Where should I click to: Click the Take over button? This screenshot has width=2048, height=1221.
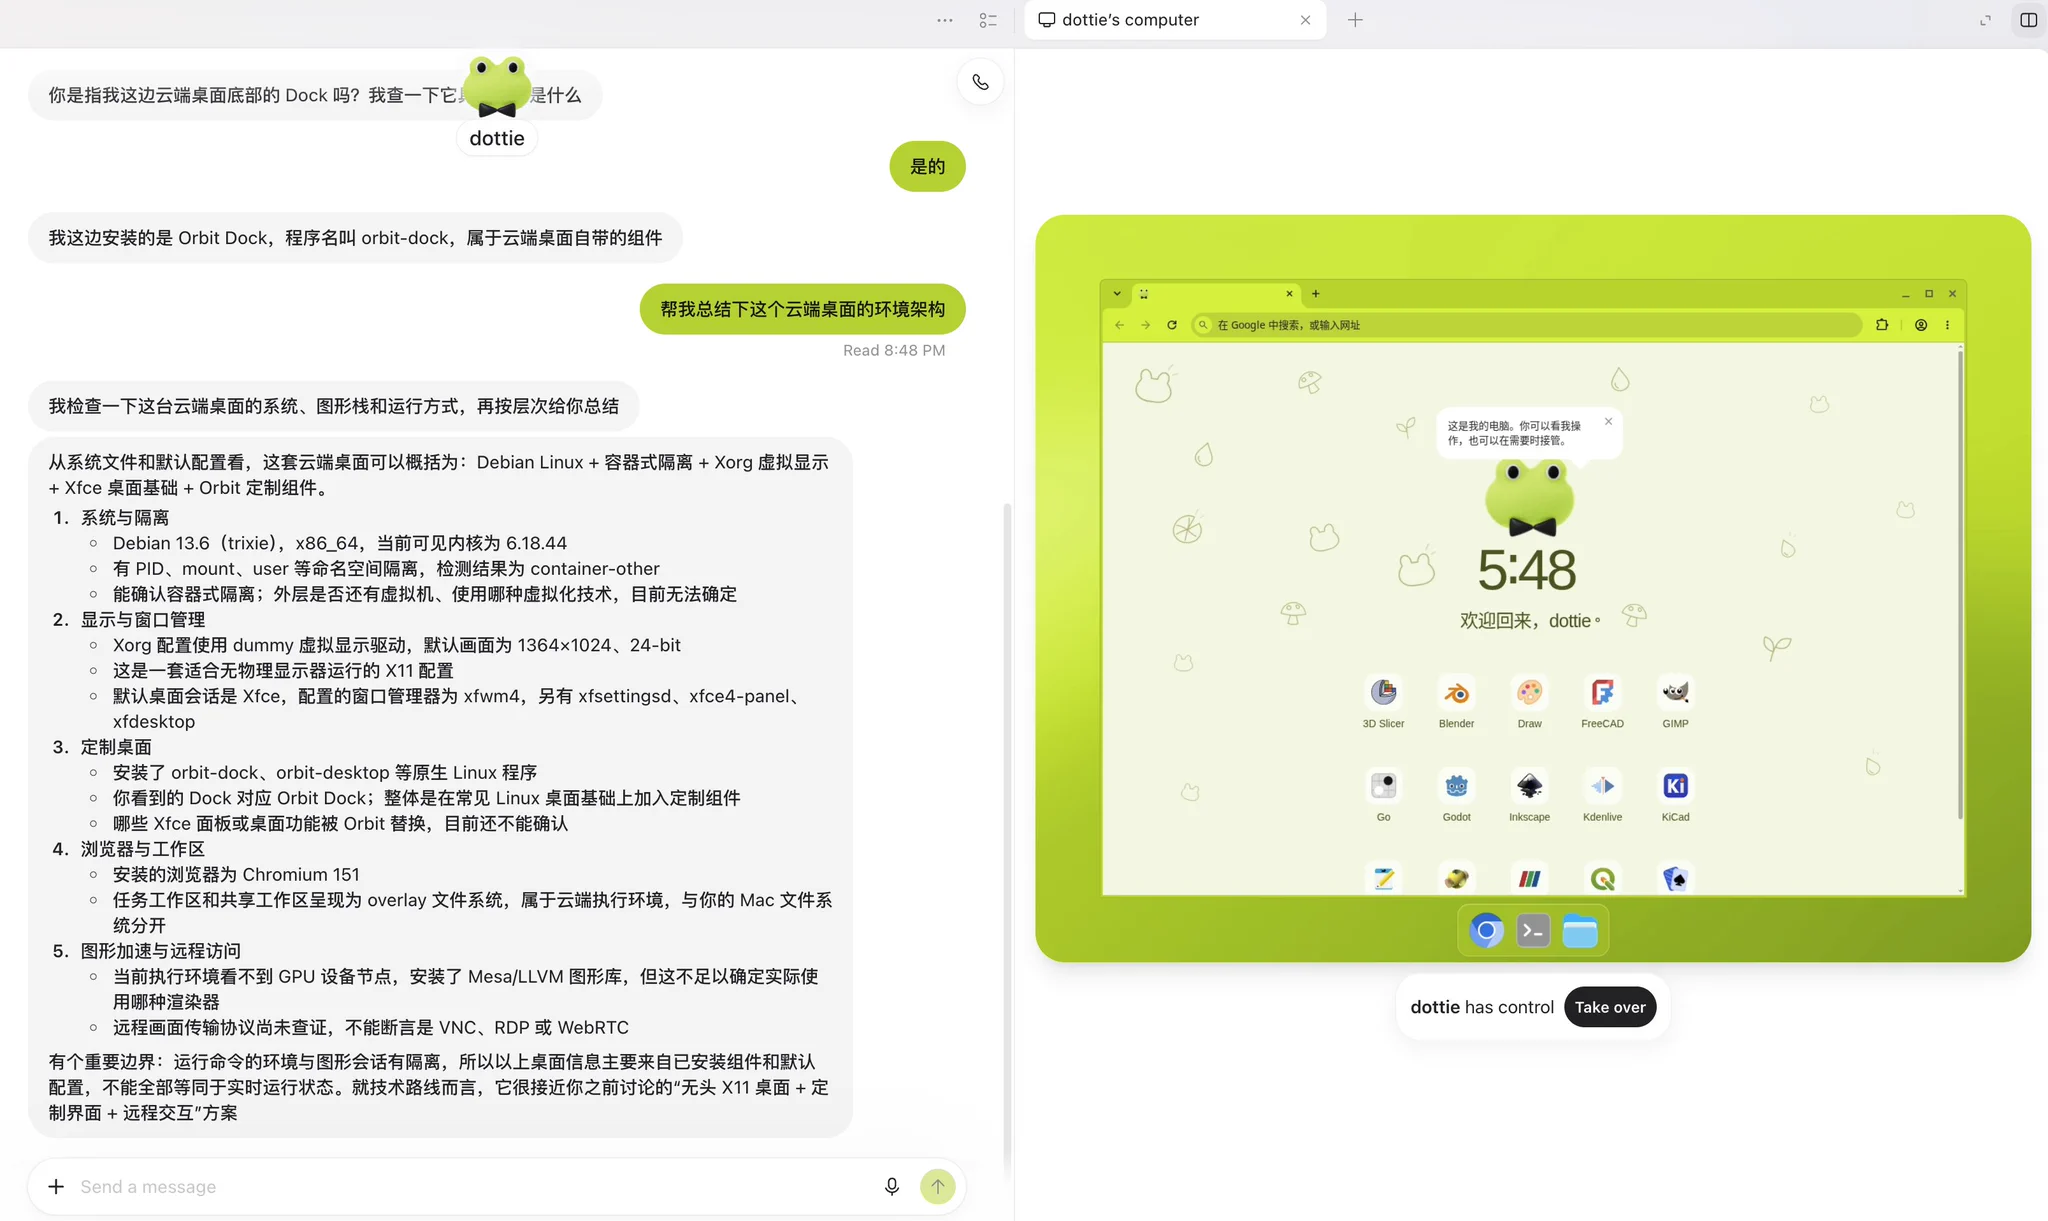tap(1610, 1007)
